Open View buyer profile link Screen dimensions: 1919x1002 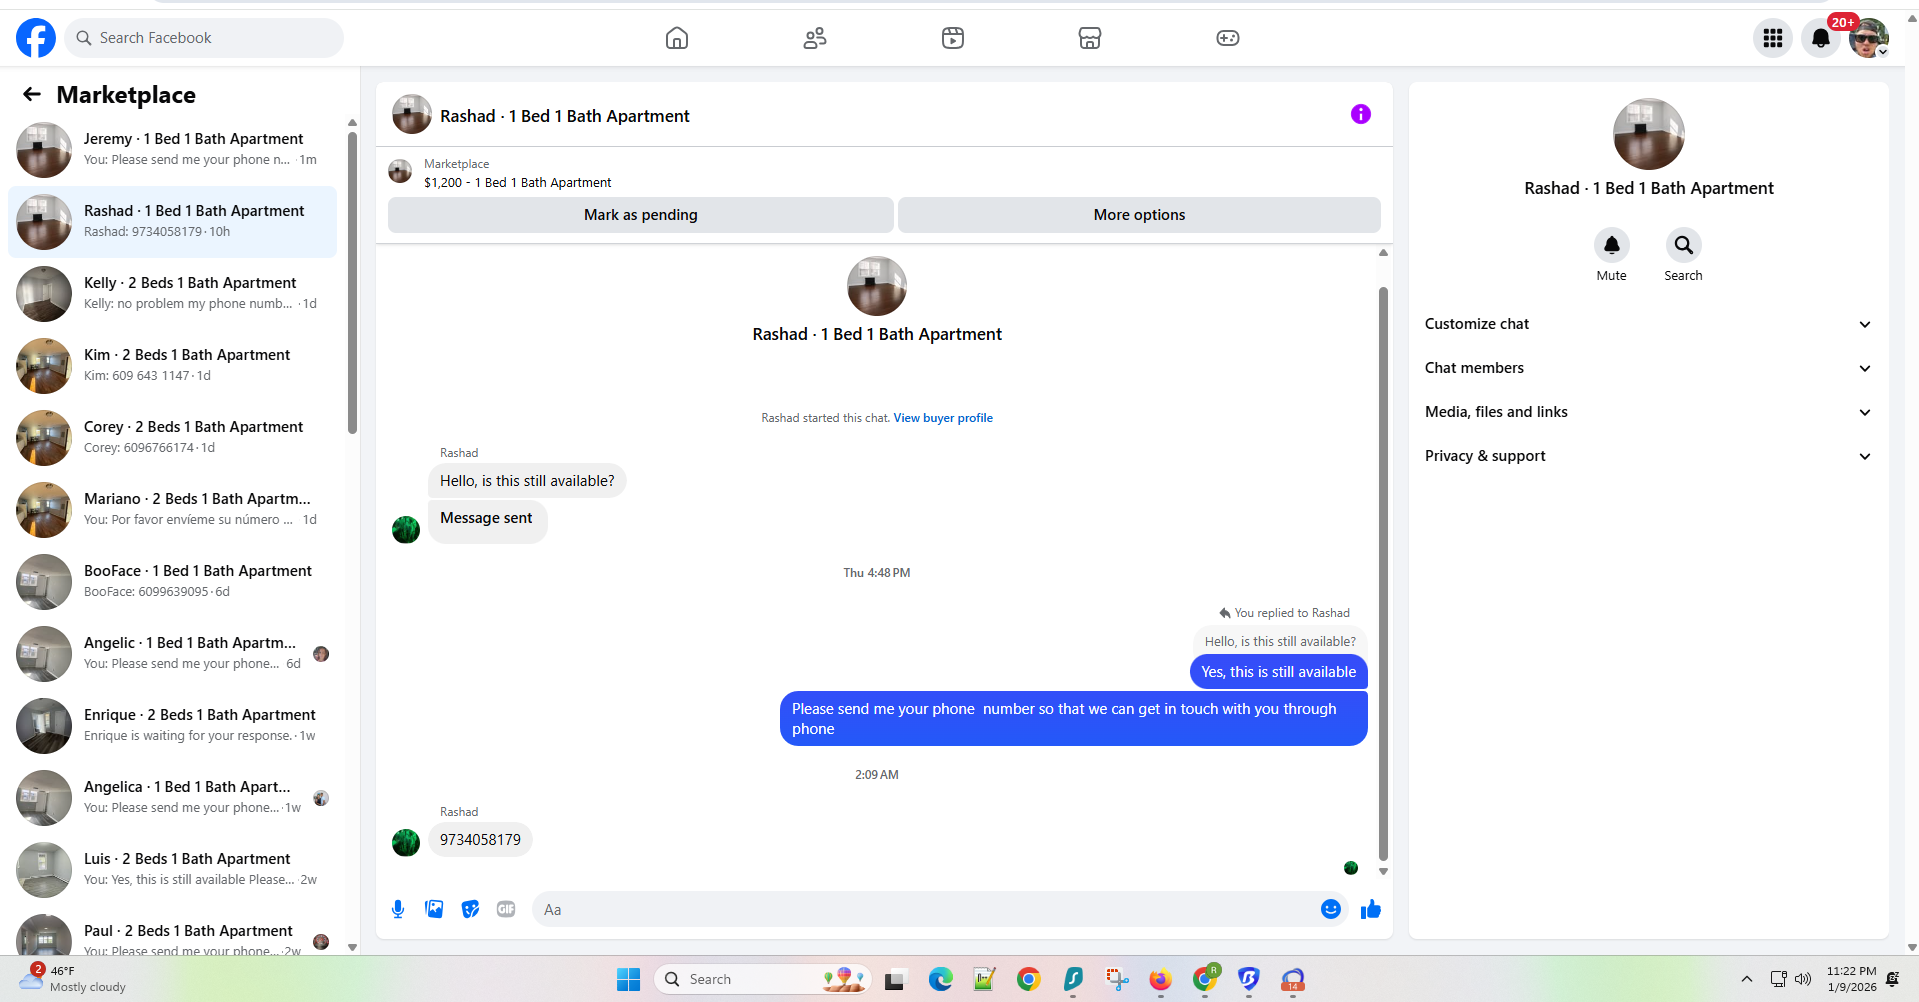(943, 418)
